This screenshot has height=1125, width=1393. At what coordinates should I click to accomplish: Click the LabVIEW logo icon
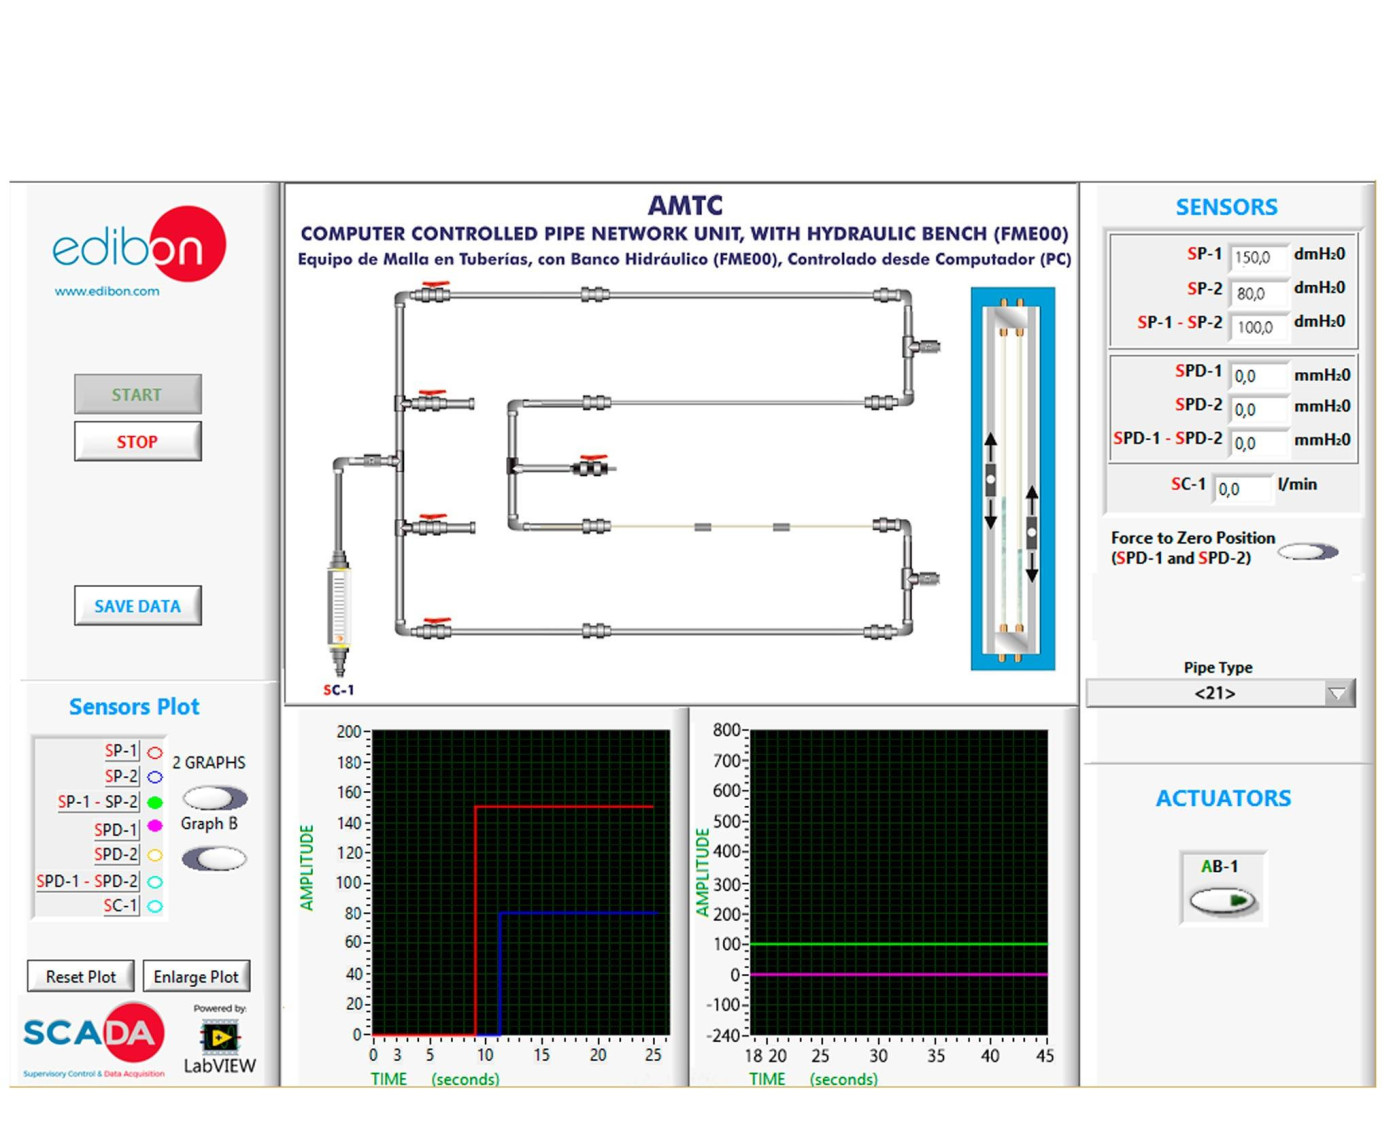point(219,1038)
